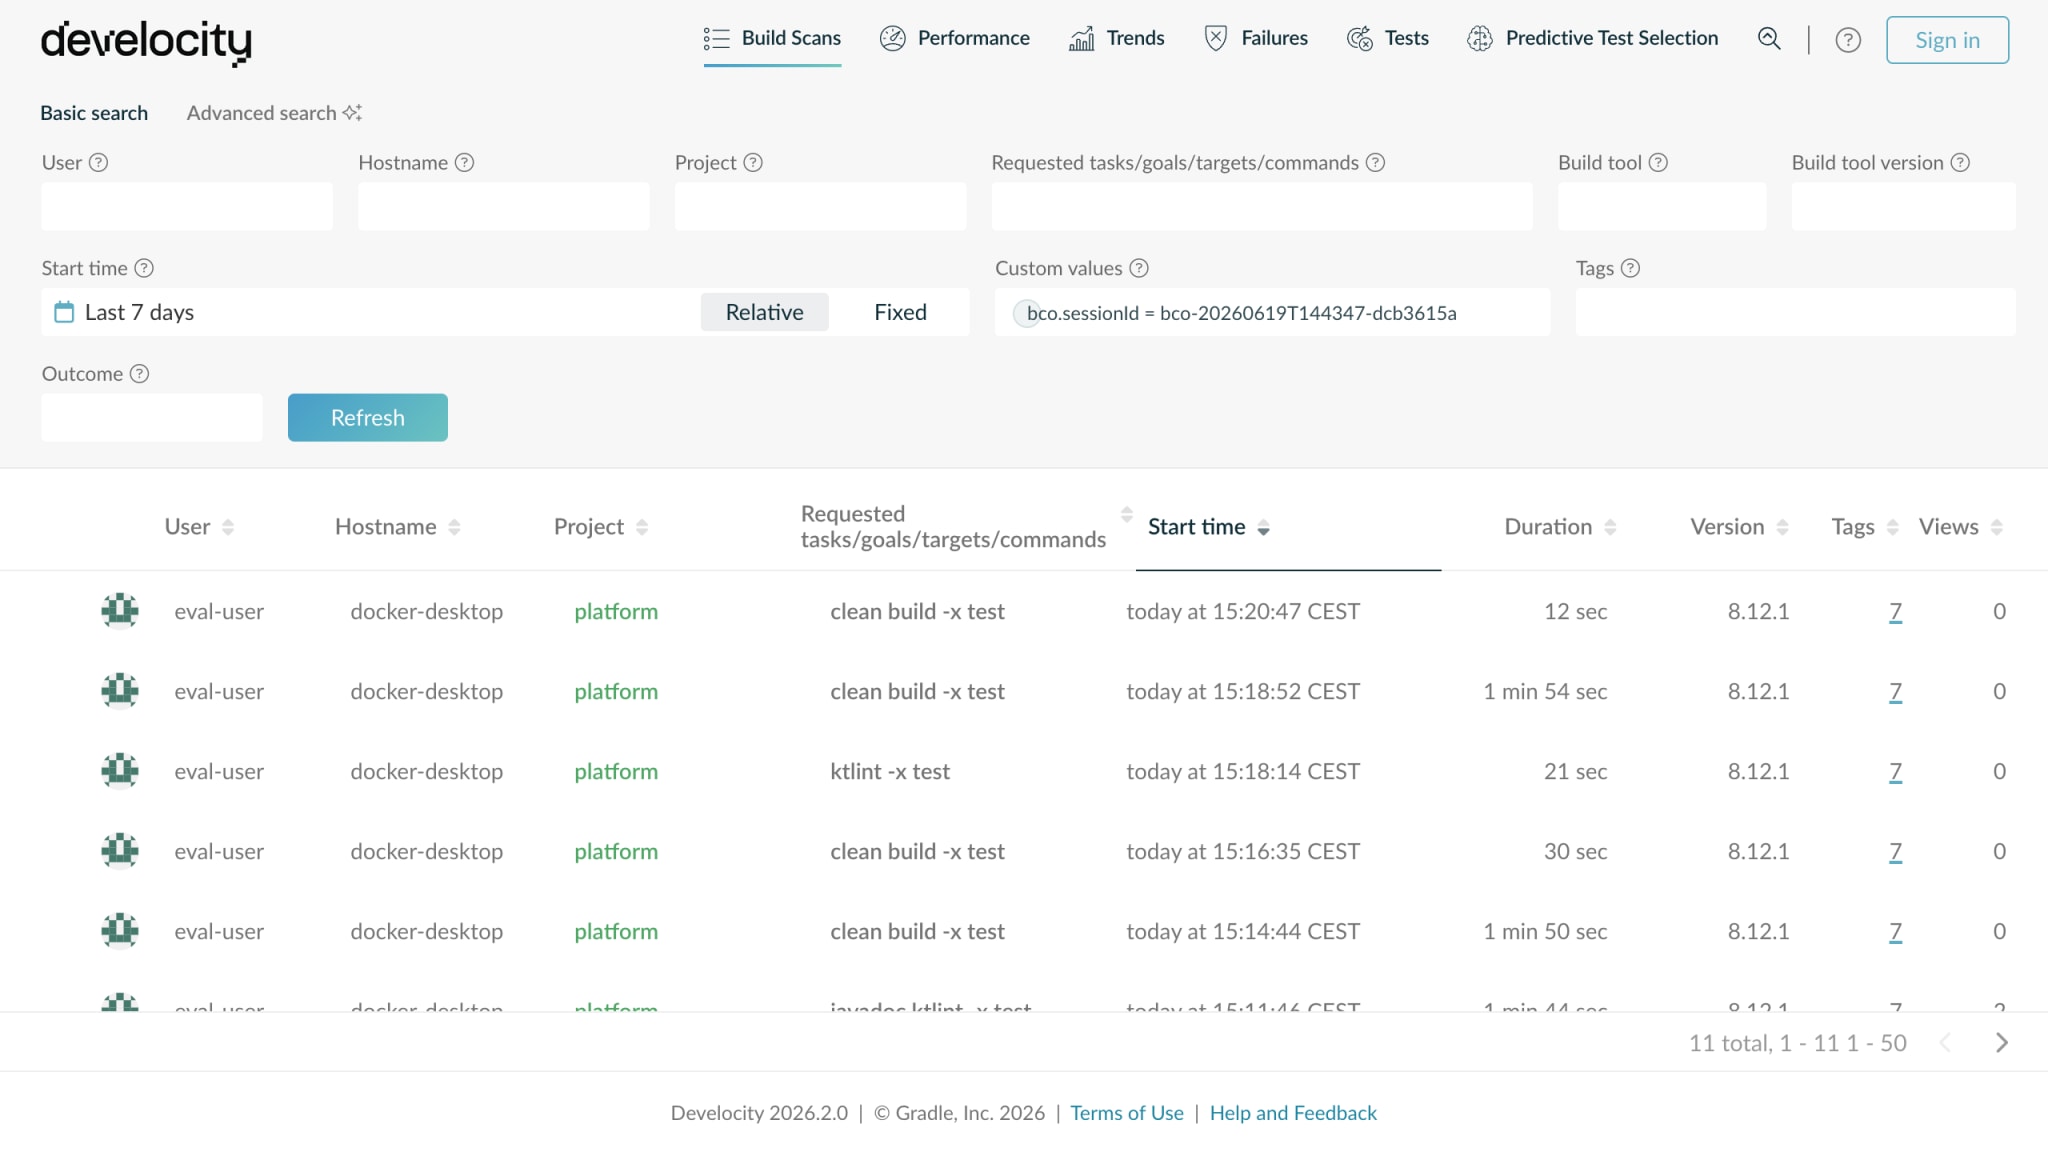
Task: Click the Custom values help icon
Action: (1139, 268)
